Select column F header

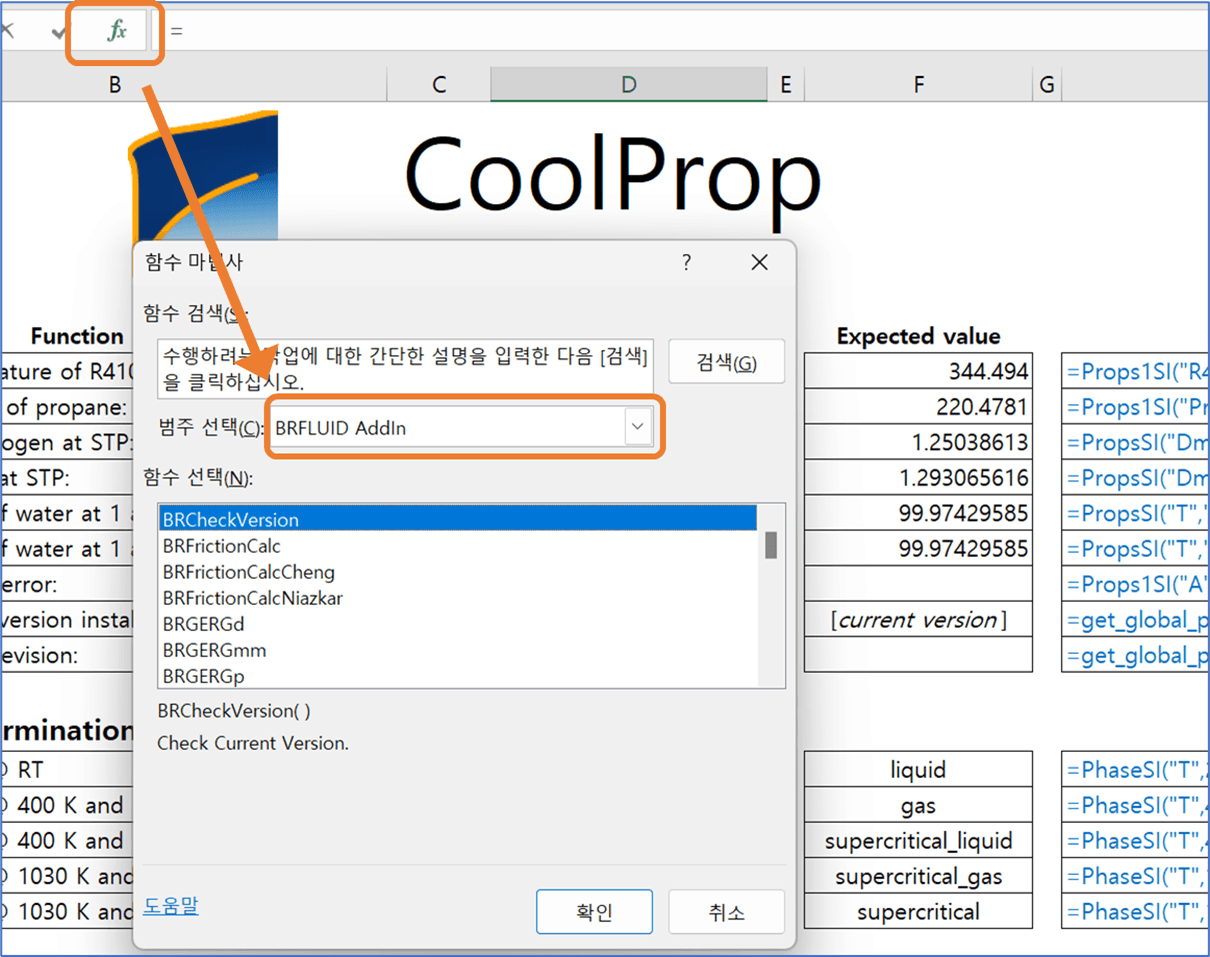click(x=918, y=85)
